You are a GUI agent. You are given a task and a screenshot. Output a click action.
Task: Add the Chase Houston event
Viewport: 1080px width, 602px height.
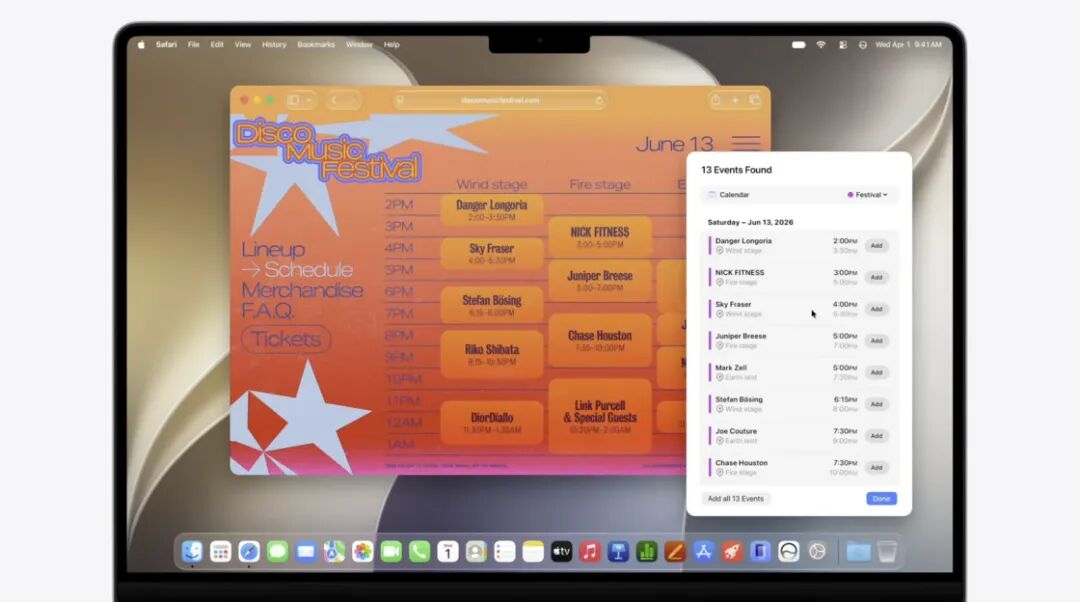[x=876, y=468]
